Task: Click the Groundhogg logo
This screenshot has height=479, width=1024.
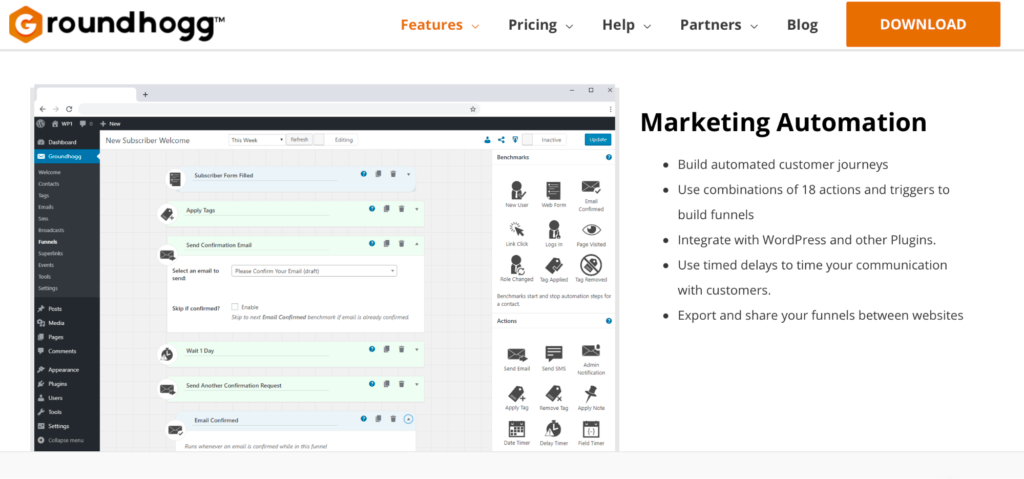Action: [x=117, y=25]
